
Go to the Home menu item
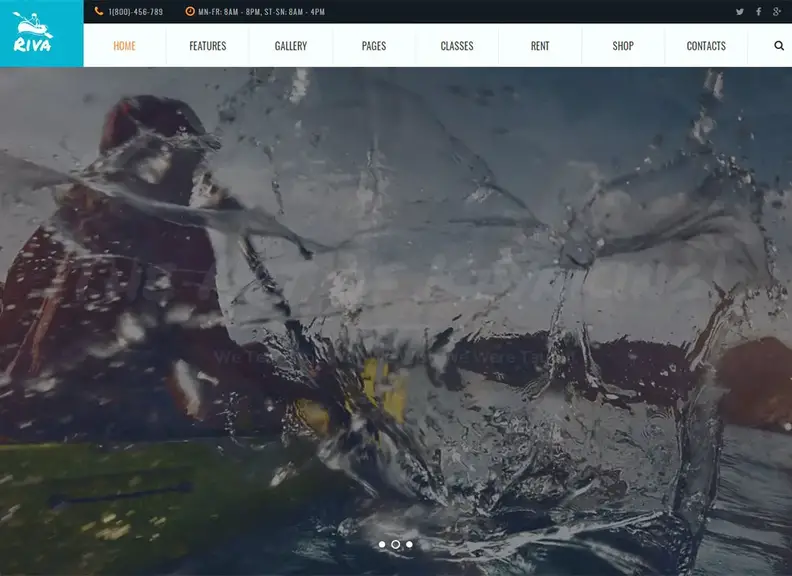pyautogui.click(x=125, y=46)
